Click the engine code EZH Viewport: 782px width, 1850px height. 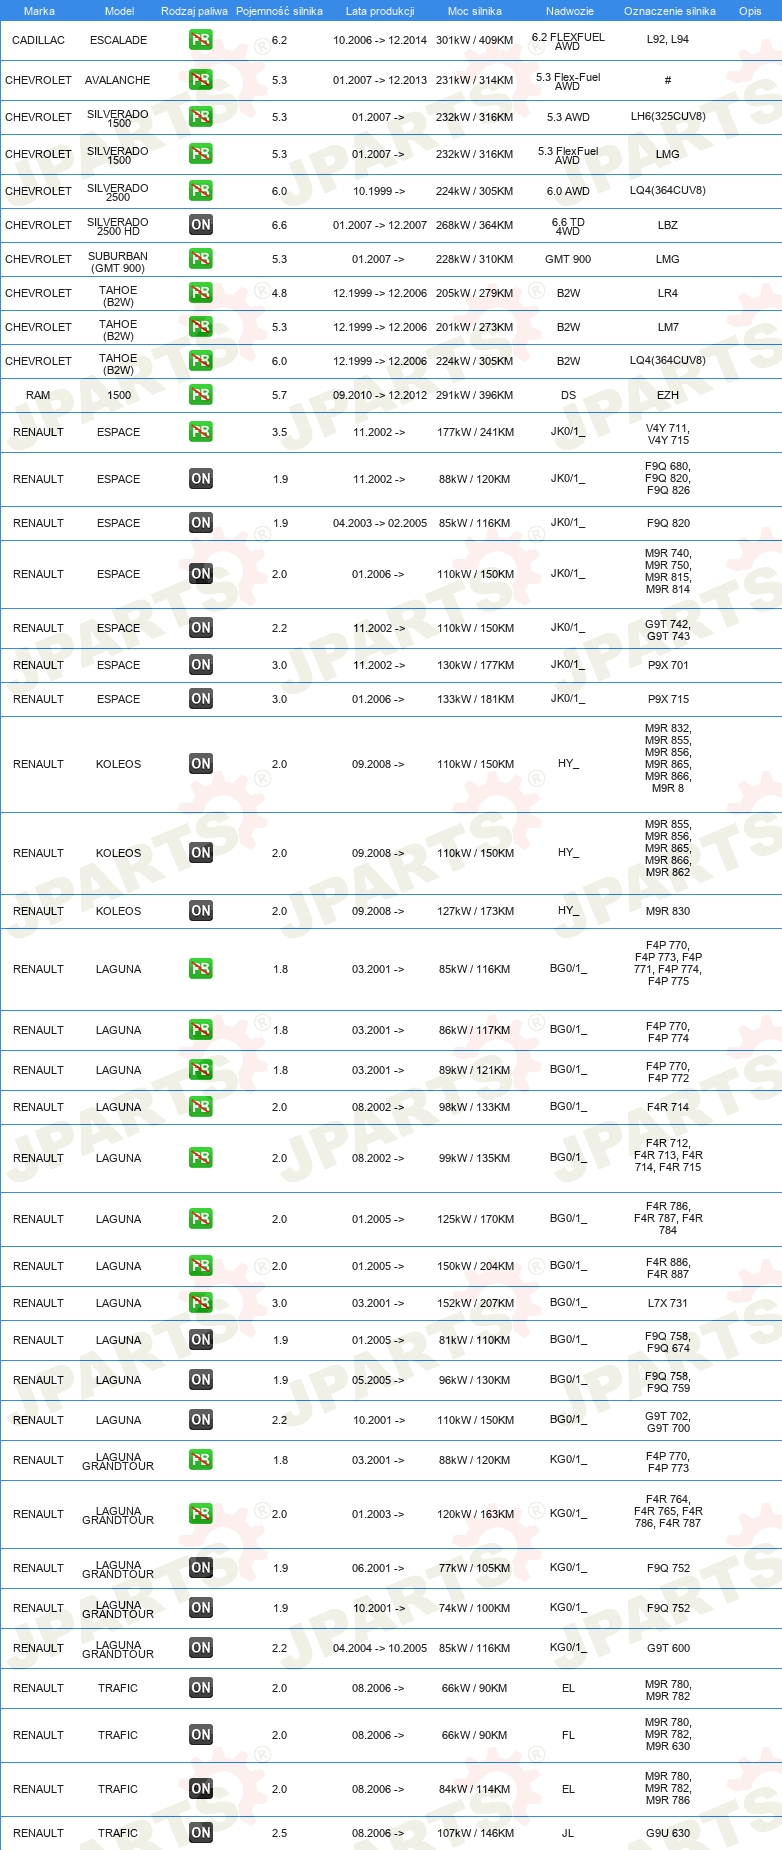click(x=668, y=395)
